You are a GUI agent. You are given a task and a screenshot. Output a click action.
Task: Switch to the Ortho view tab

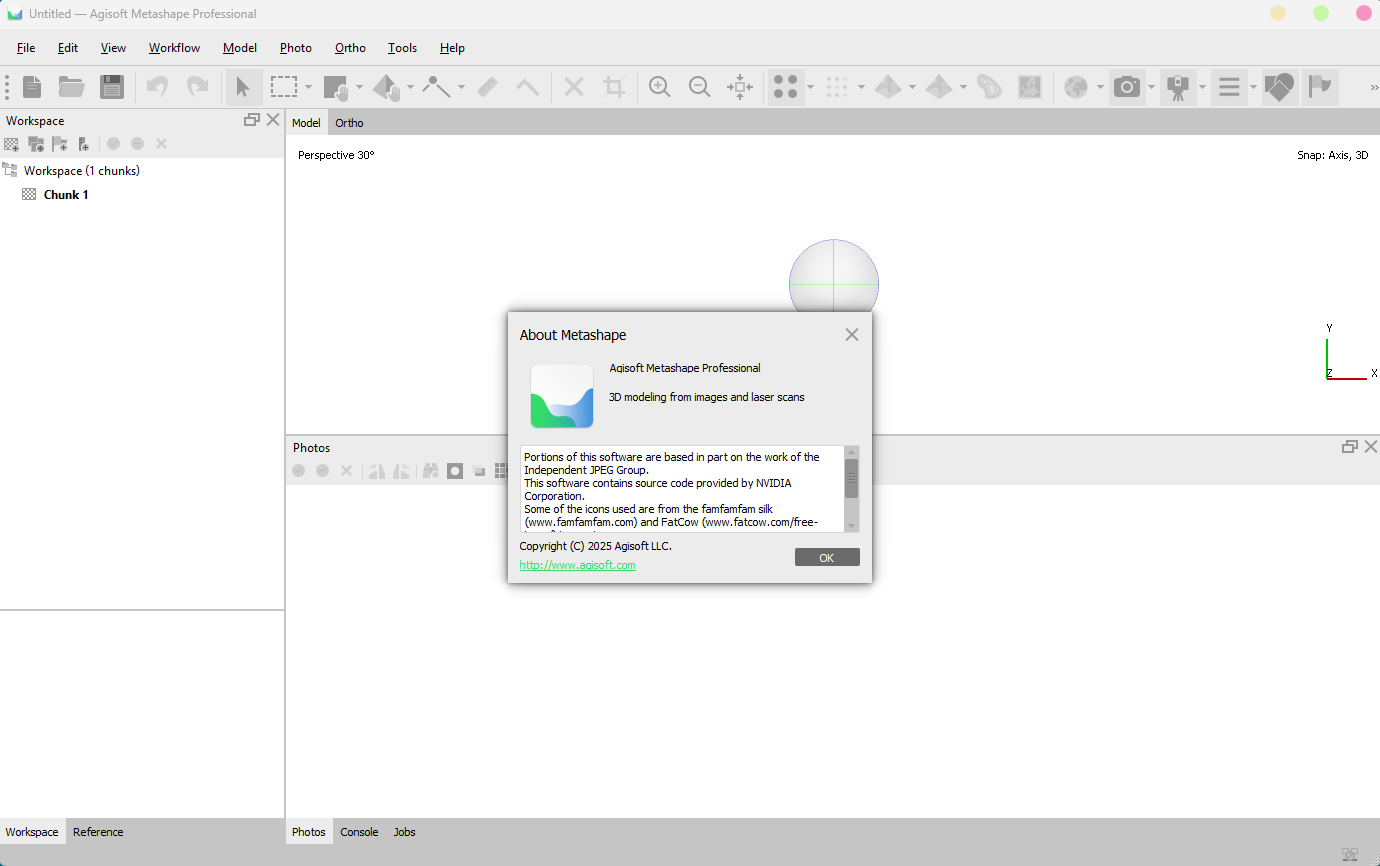coord(349,123)
